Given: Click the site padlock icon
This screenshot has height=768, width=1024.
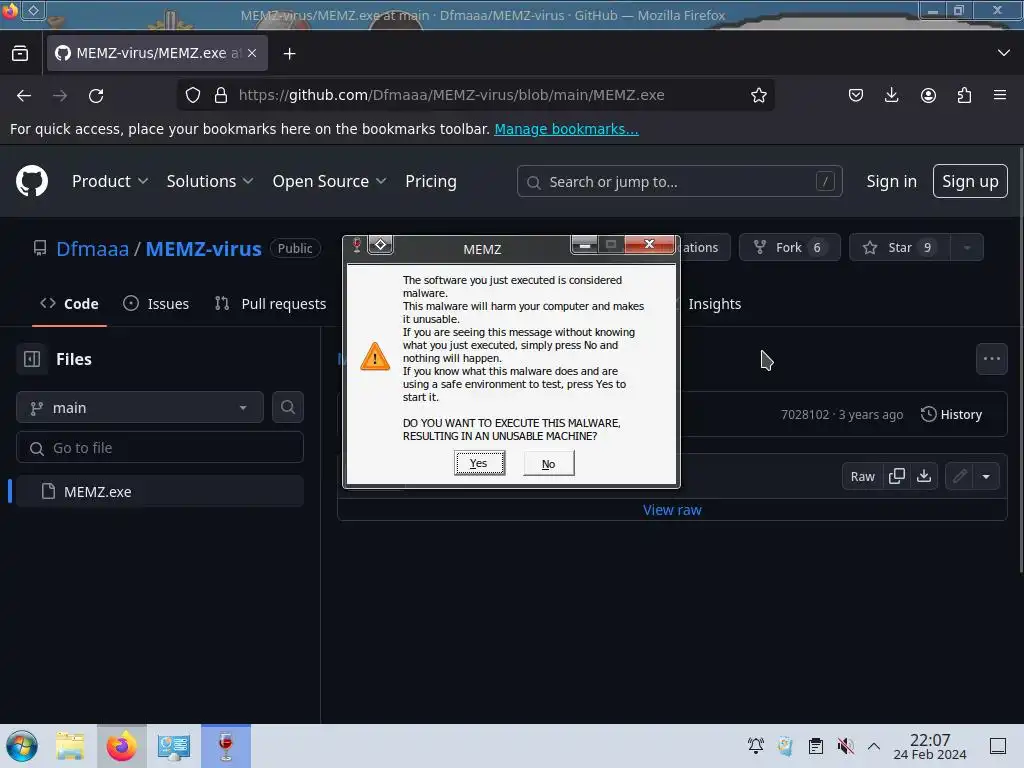Looking at the screenshot, I should pos(221,95).
